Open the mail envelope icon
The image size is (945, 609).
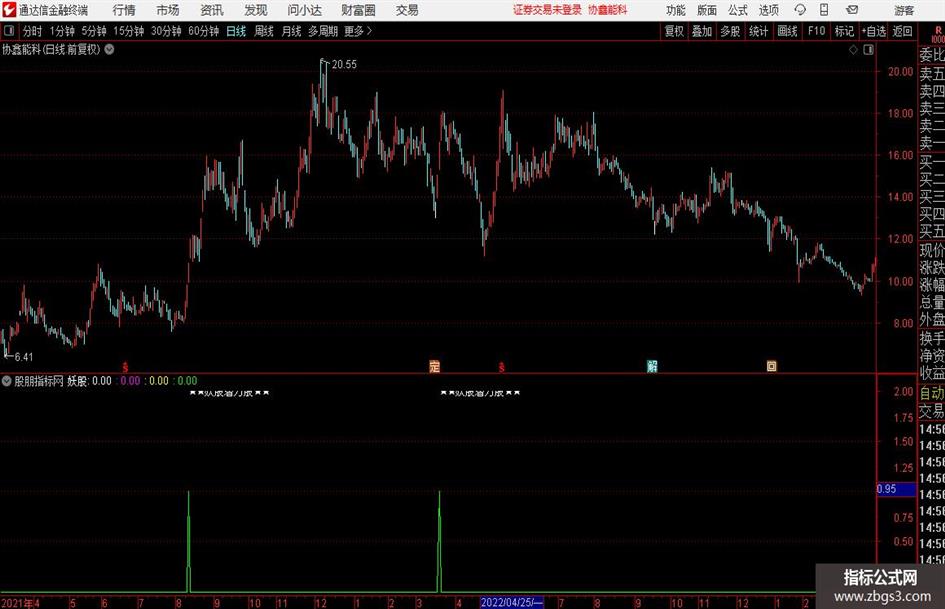[852, 10]
